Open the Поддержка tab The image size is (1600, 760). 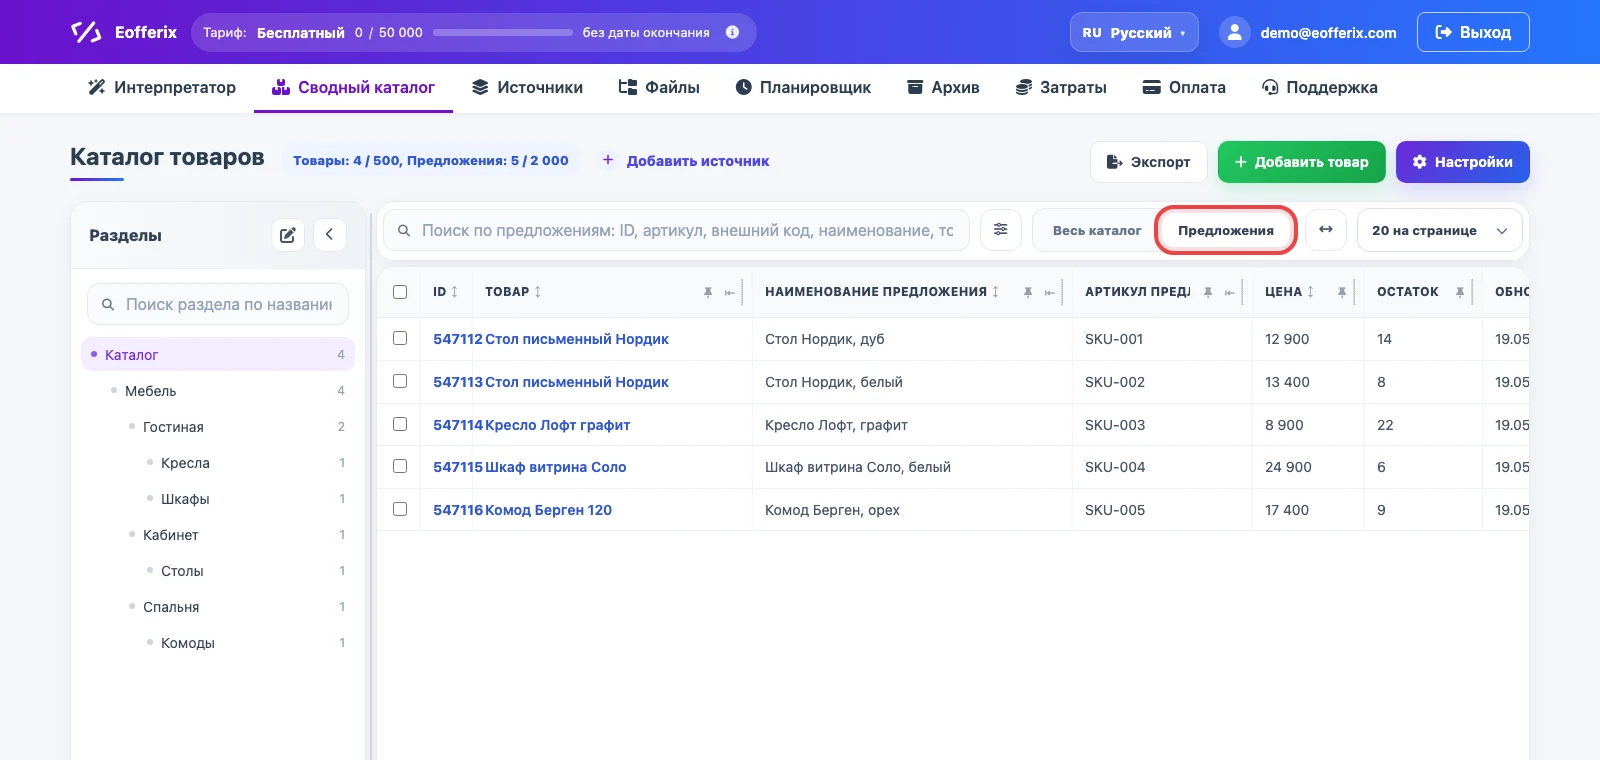click(1320, 87)
